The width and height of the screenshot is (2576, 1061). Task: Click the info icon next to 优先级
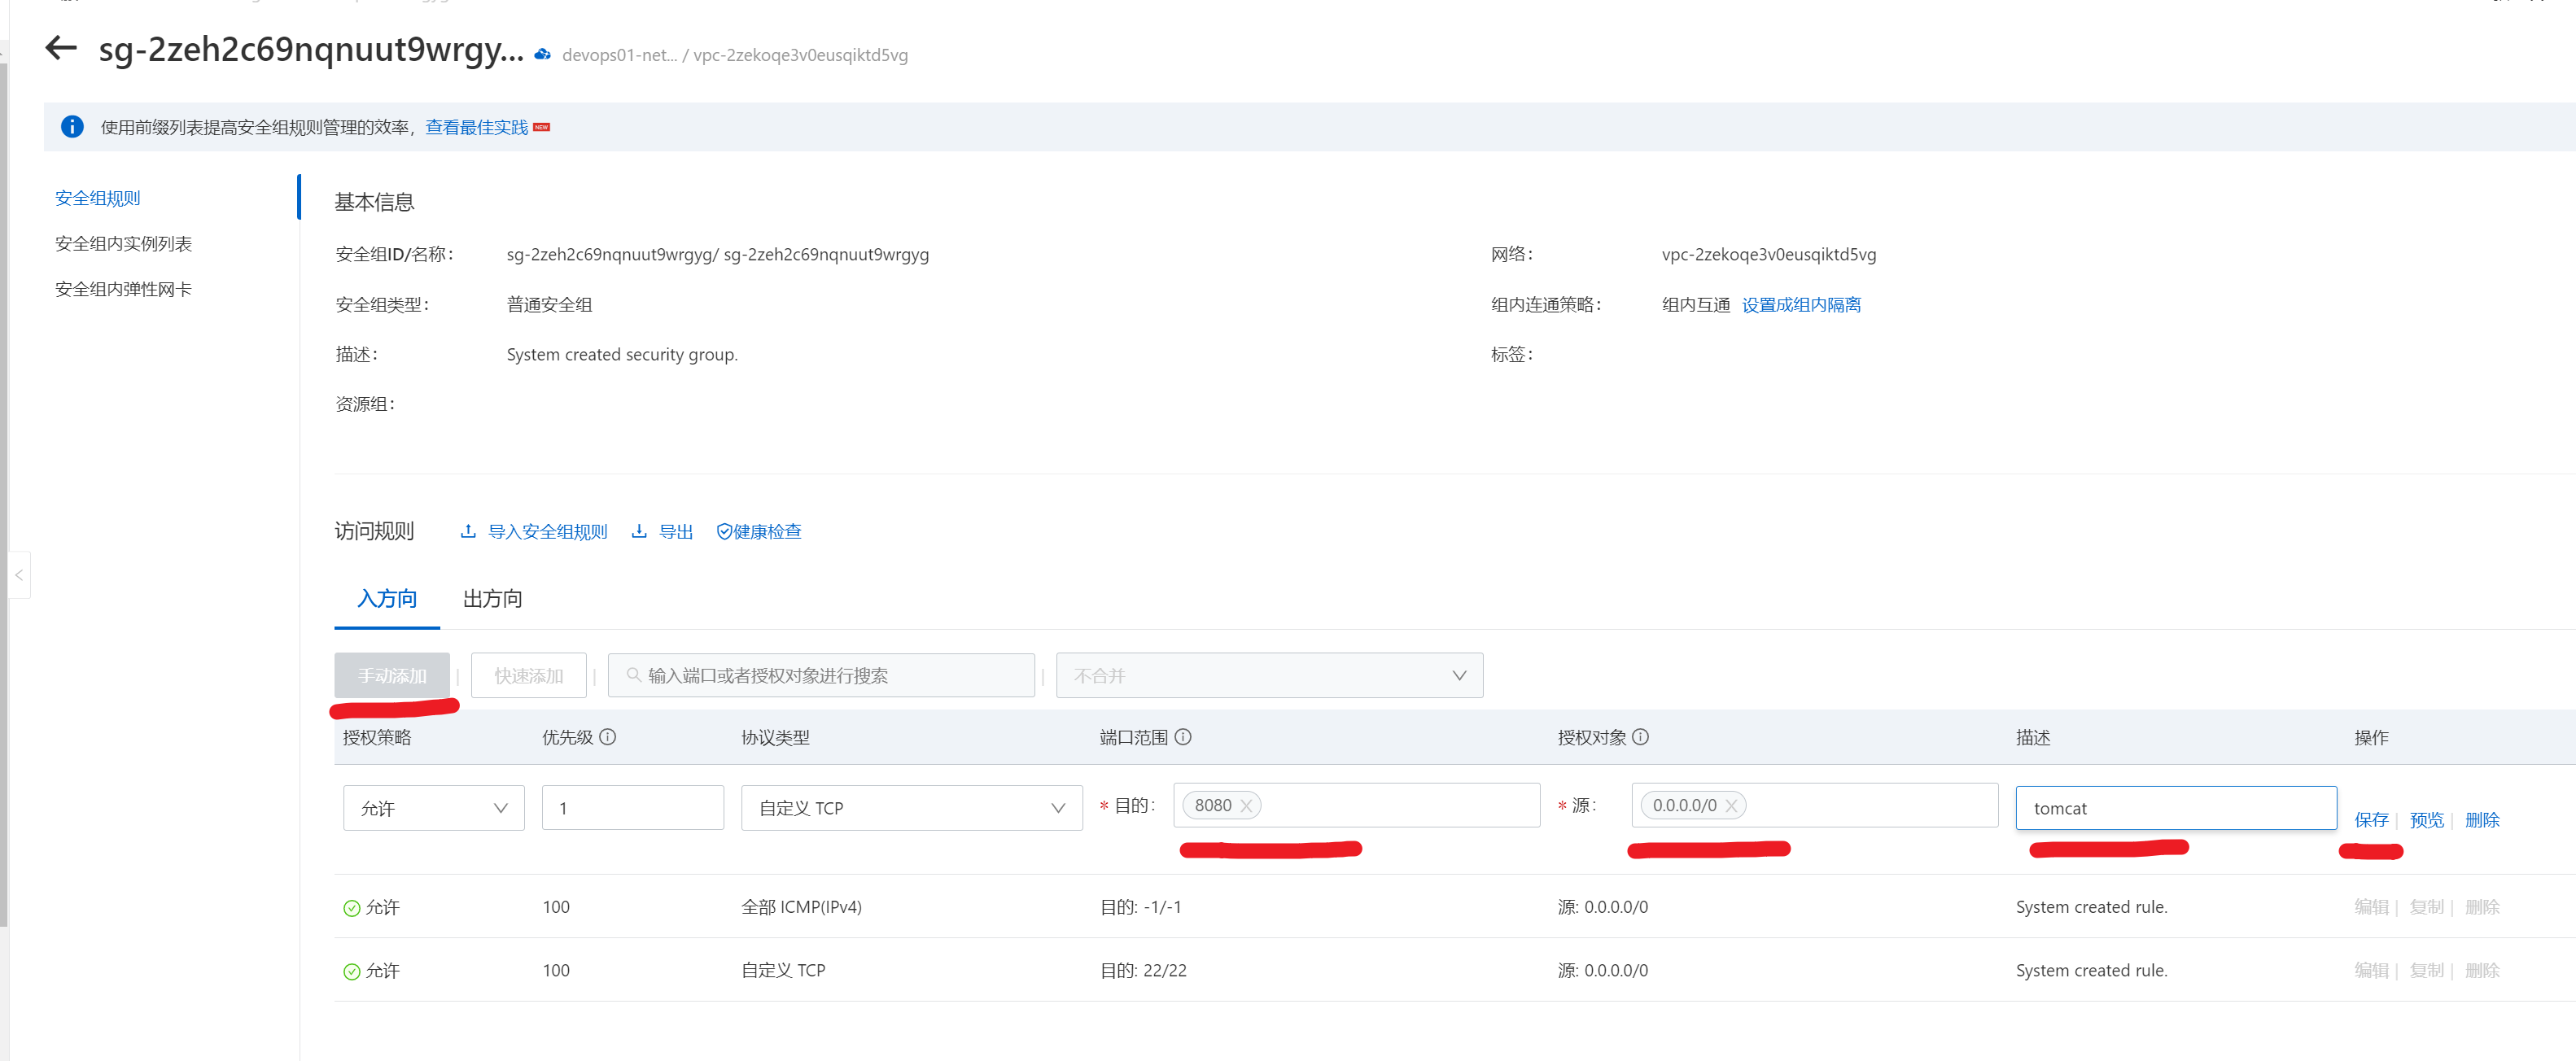(608, 737)
